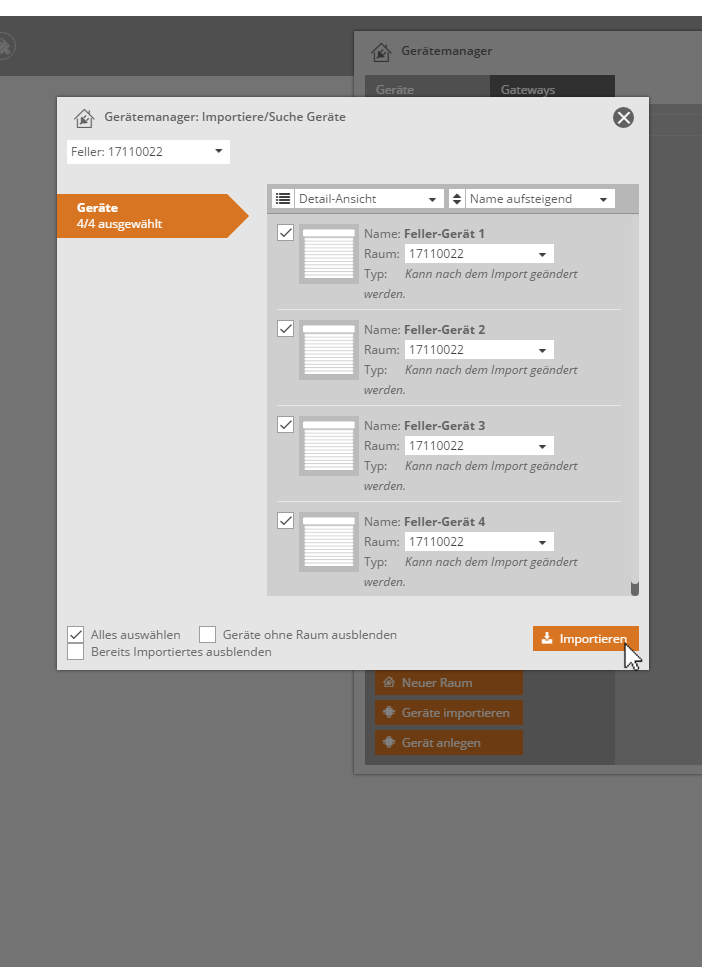Open Raum dropdown for Feller-Gerät 4
Image resolution: width=702 pixels, height=967 pixels.
click(479, 542)
